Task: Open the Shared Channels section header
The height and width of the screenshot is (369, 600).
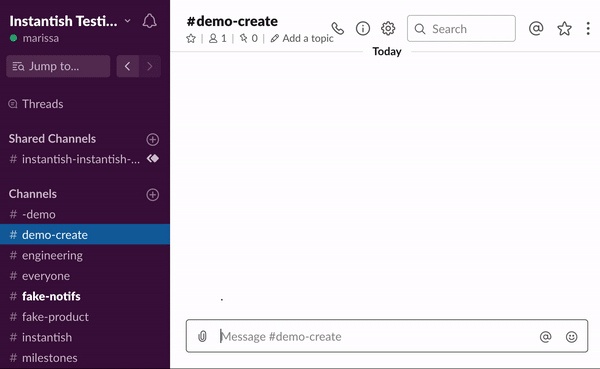Action: point(52,139)
